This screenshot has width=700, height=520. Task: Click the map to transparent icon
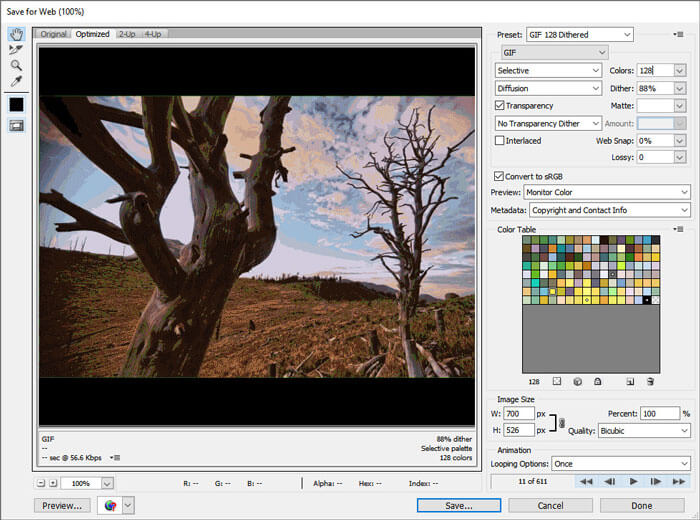click(x=557, y=381)
